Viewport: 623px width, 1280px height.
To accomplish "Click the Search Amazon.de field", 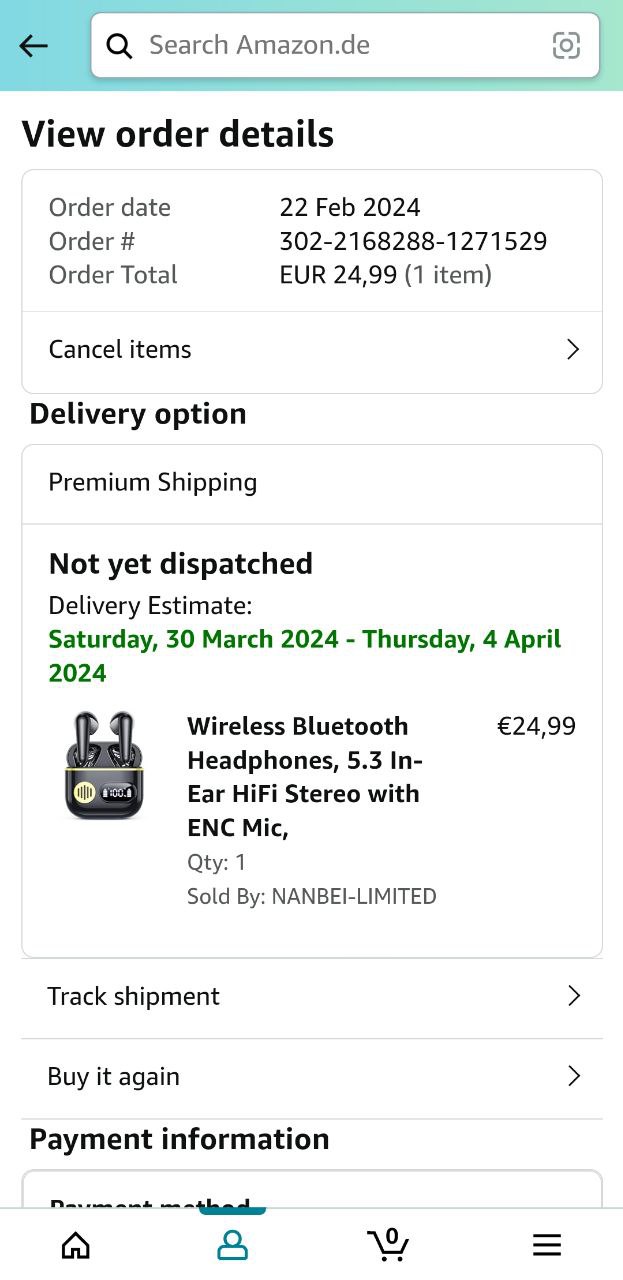I will [x=340, y=46].
